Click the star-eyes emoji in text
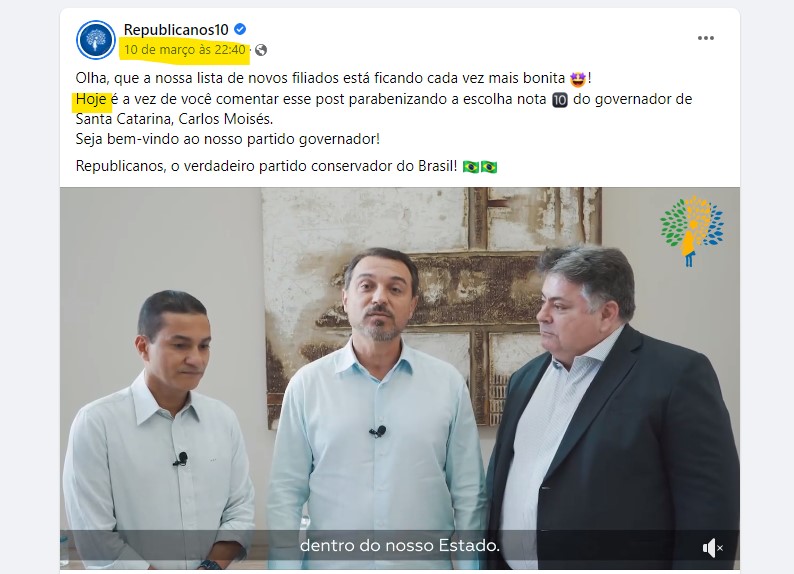Screen dimensions: 794x574 (x=578, y=79)
